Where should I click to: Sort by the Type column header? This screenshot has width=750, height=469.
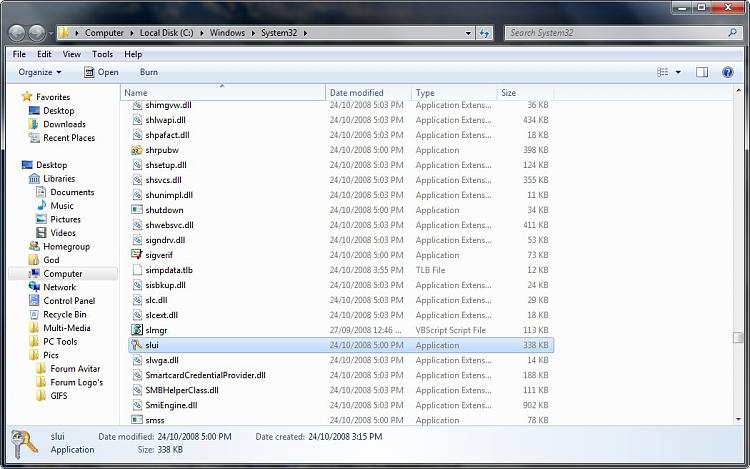tap(454, 93)
